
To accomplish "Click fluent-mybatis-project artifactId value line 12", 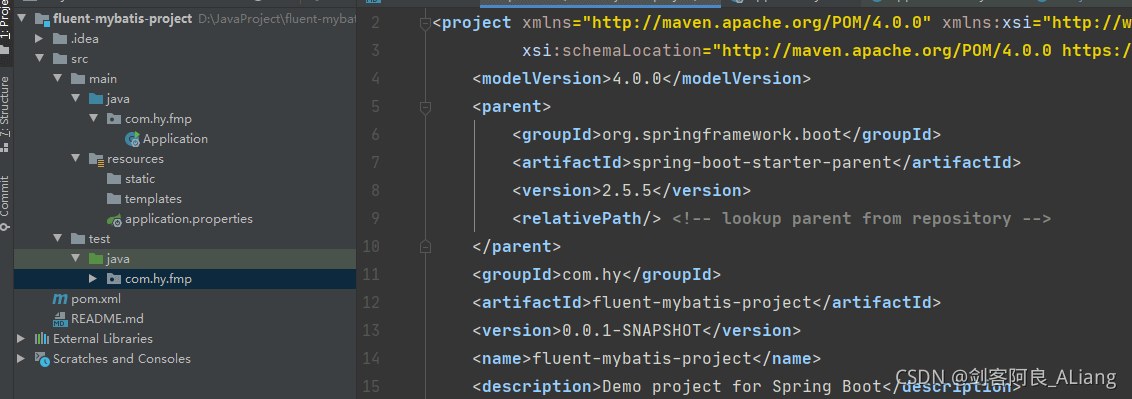I will (702, 303).
